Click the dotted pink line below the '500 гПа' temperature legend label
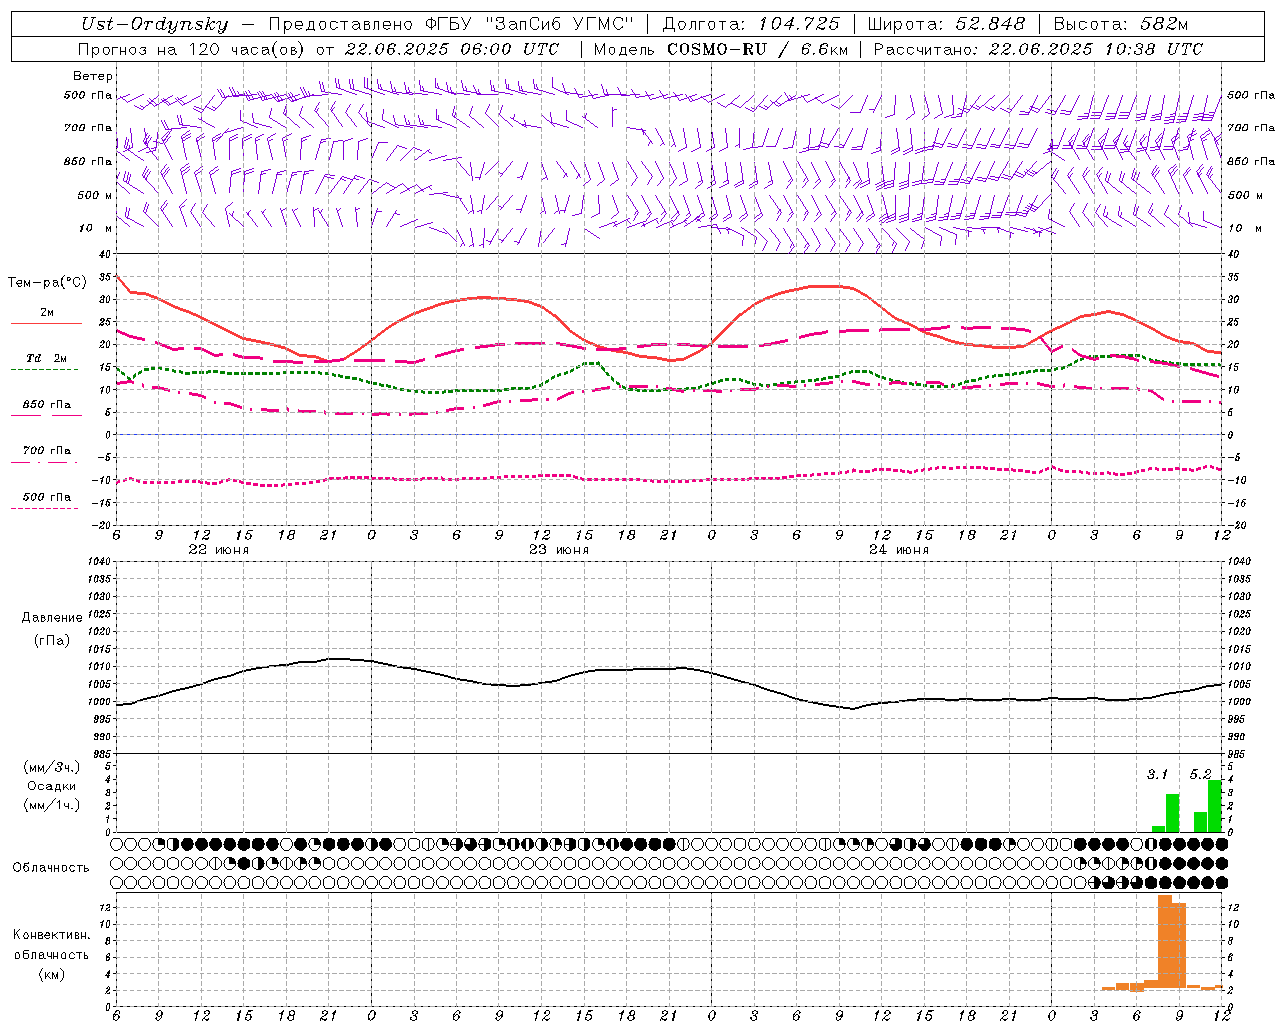1280x1024 pixels. pyautogui.click(x=45, y=508)
